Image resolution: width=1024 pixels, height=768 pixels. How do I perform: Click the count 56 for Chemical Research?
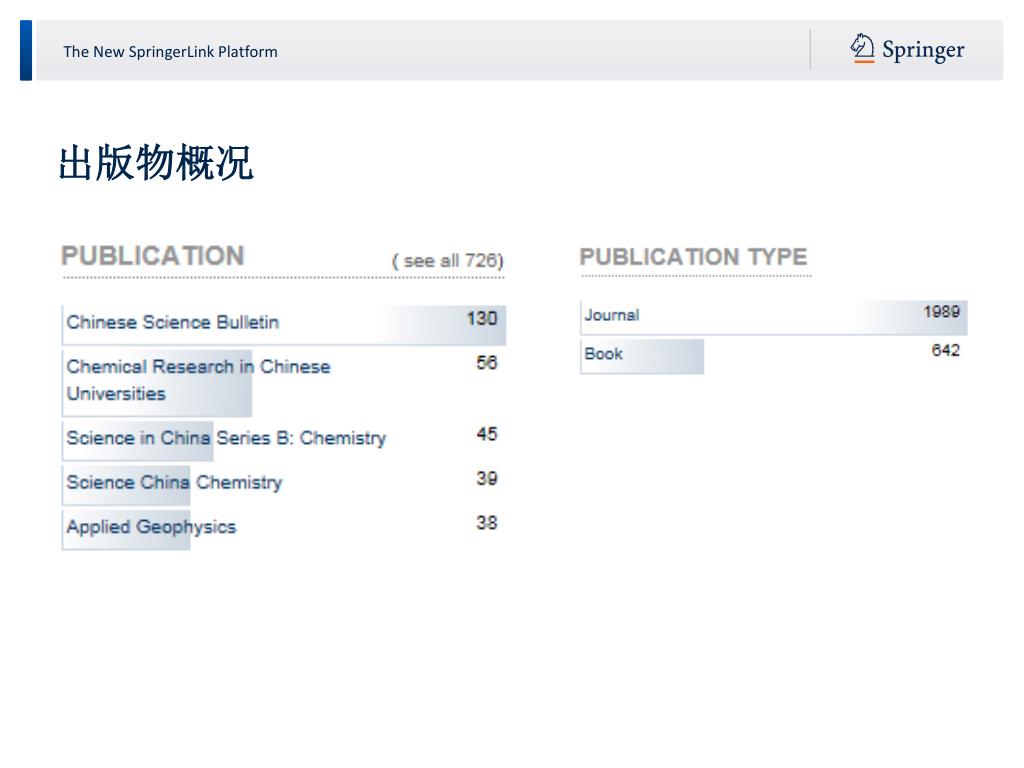[487, 362]
